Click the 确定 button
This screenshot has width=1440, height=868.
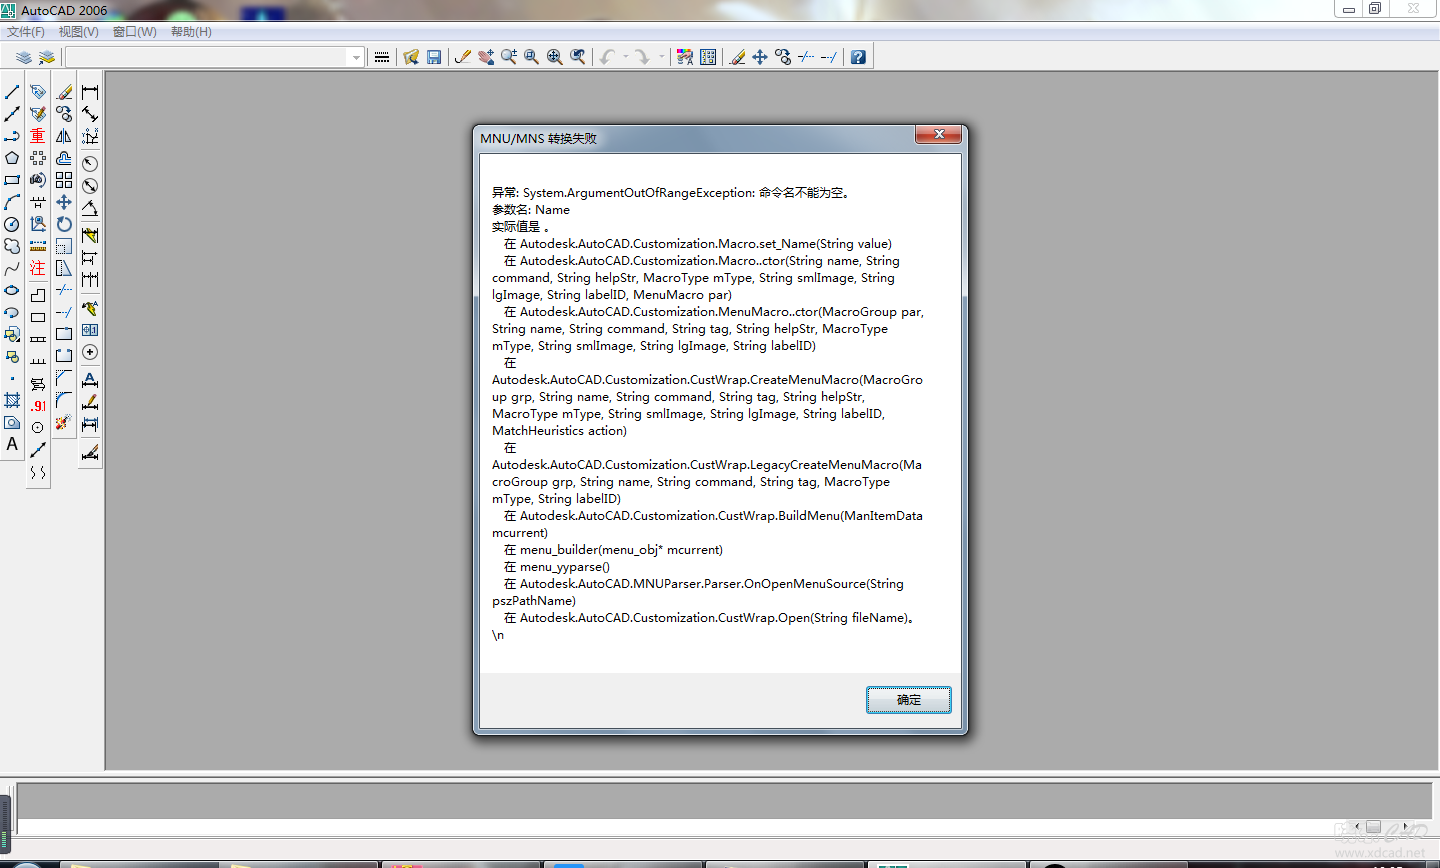pos(909,700)
